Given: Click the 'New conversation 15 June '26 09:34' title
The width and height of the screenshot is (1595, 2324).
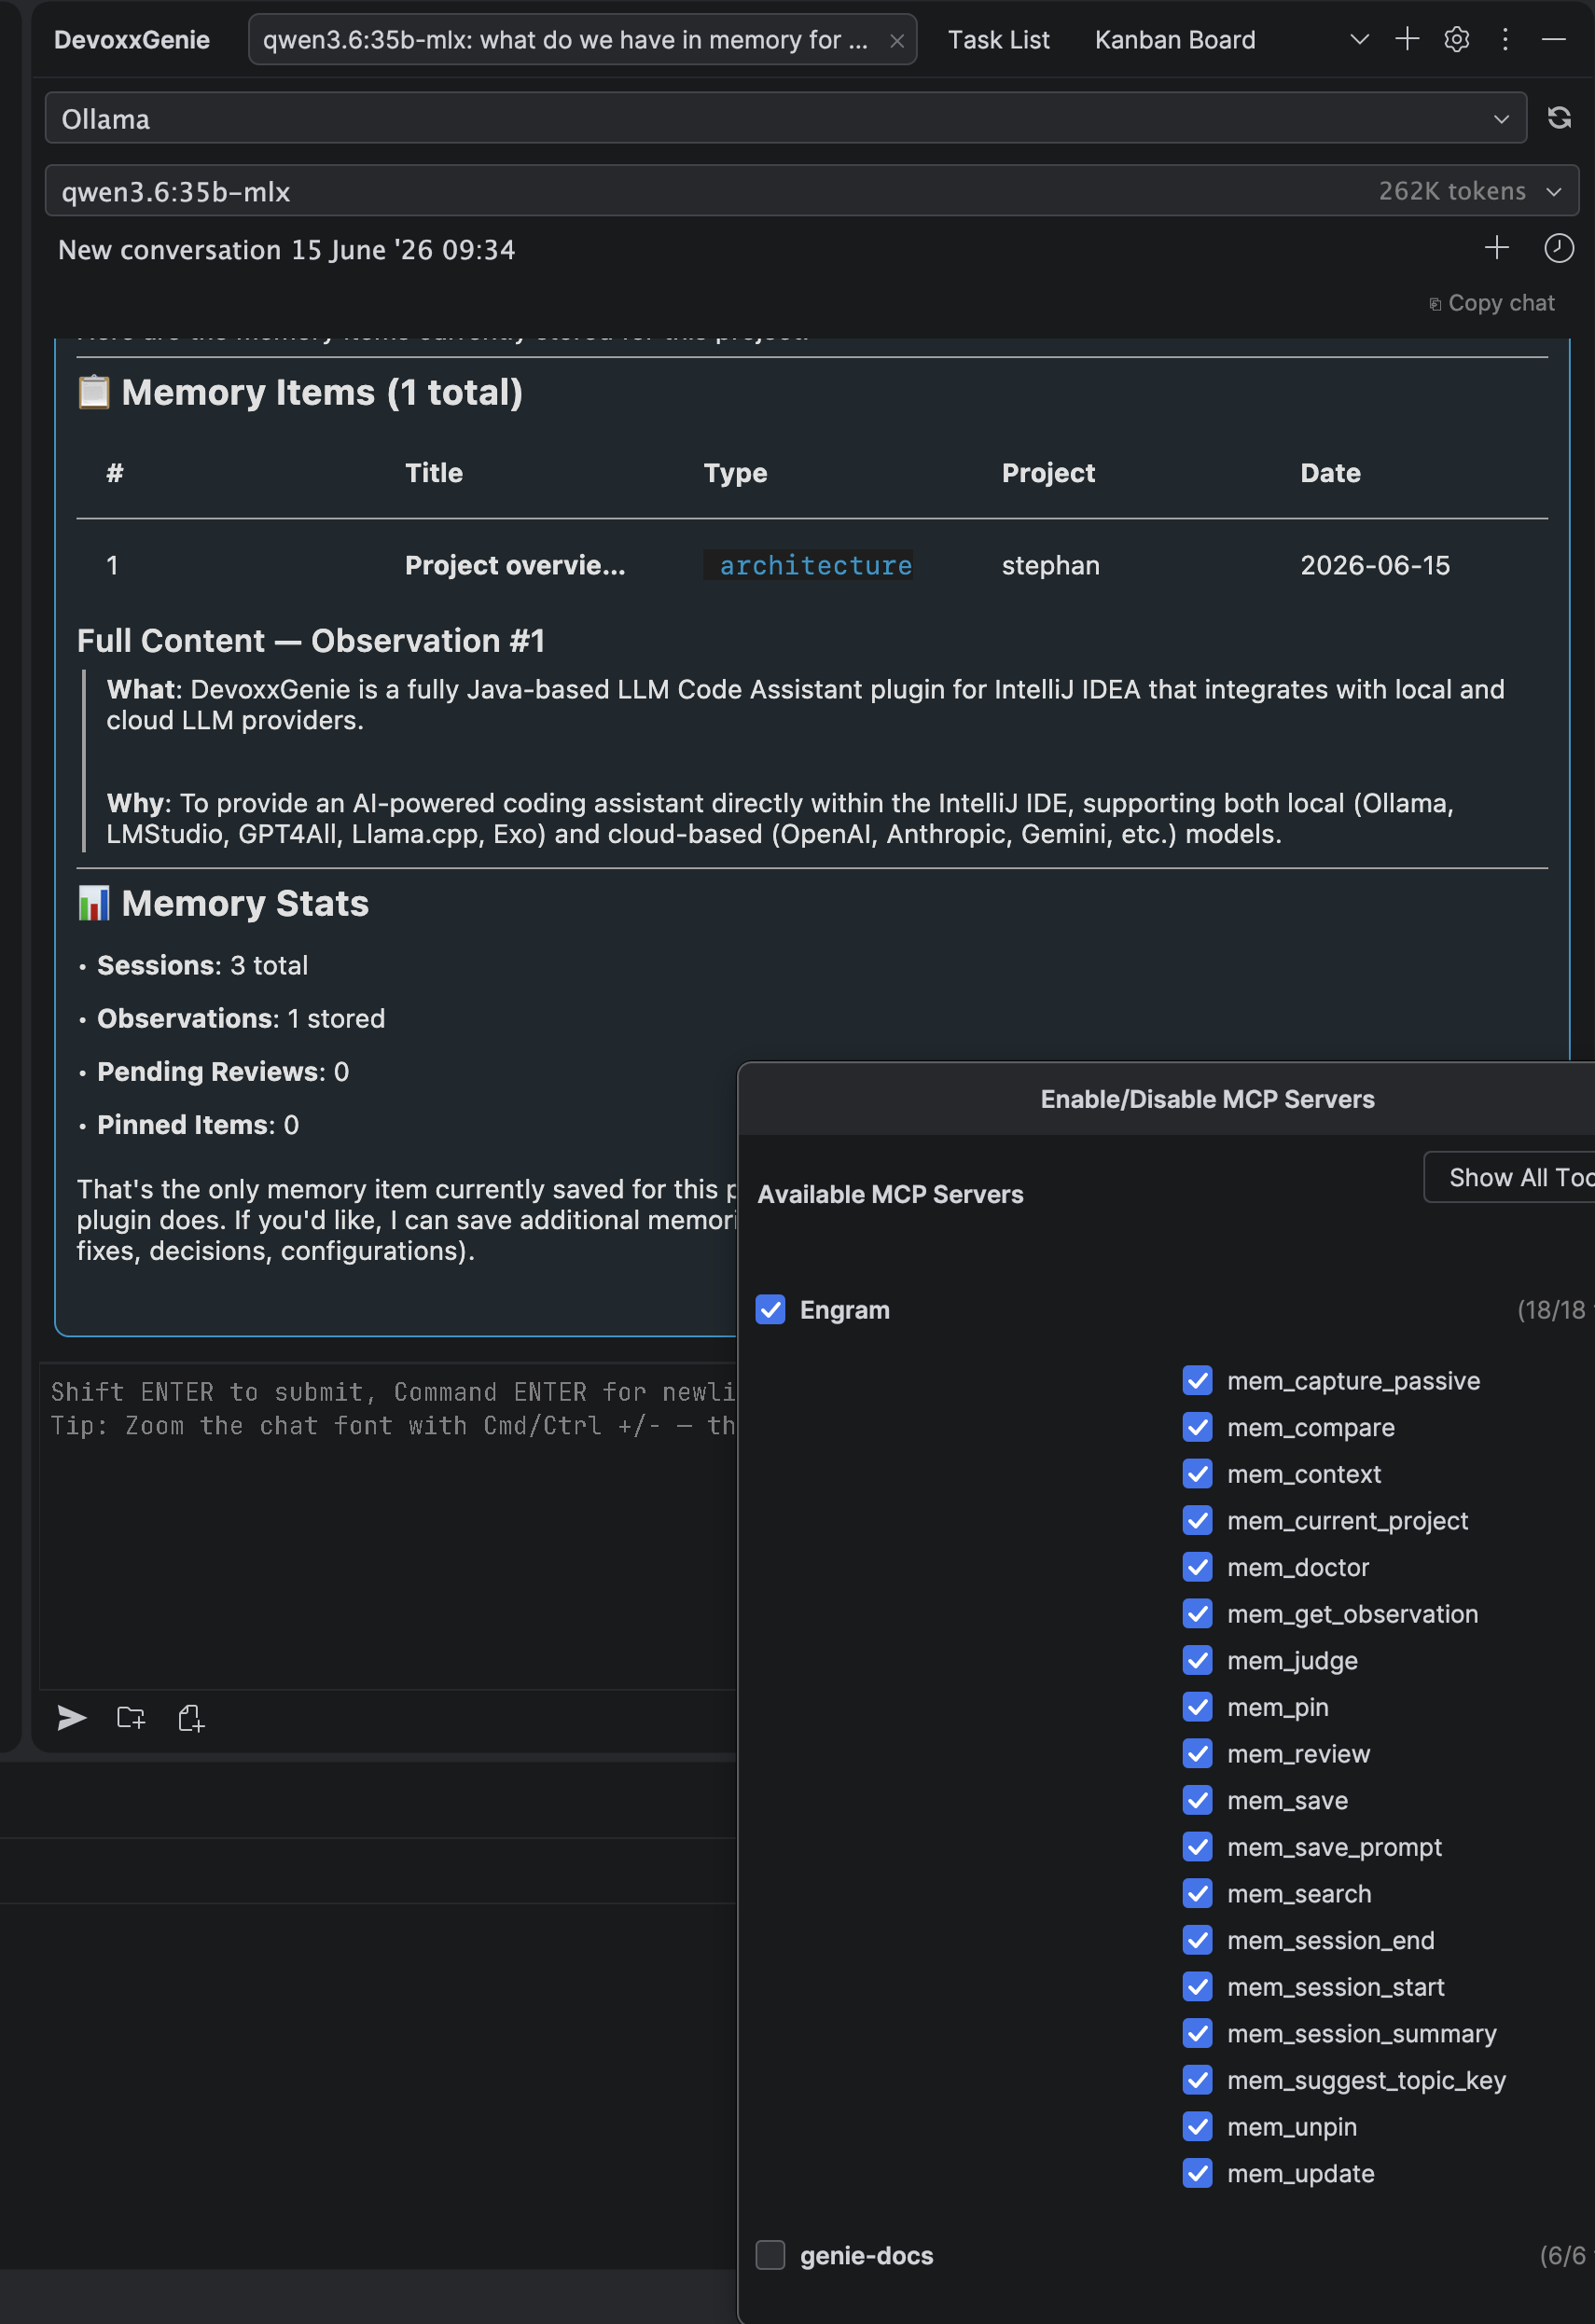Looking at the screenshot, I should pos(287,250).
